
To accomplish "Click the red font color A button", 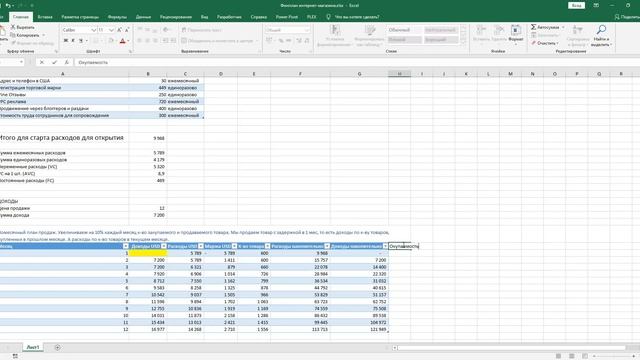I will [x=122, y=41].
